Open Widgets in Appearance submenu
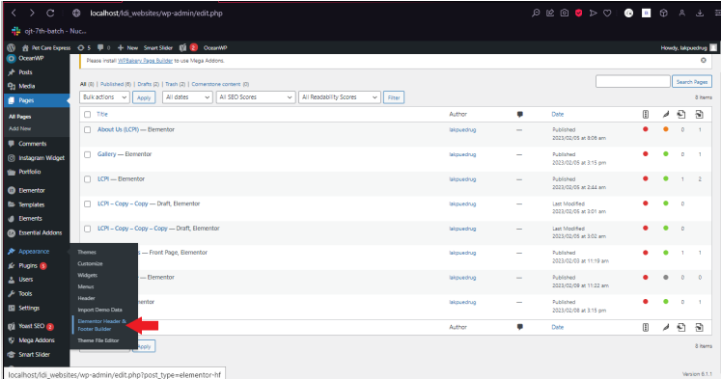Screen dimensions: 721x381 (87, 275)
